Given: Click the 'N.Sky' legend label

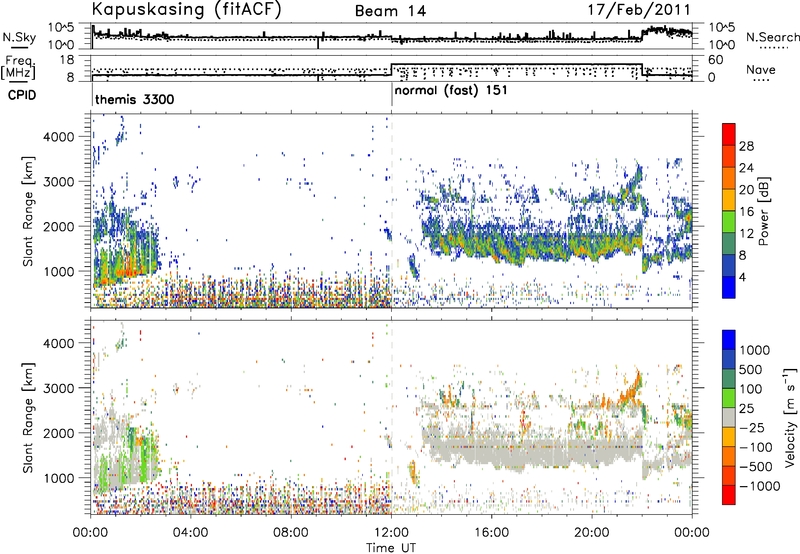Looking at the screenshot, I should click(x=19, y=37).
